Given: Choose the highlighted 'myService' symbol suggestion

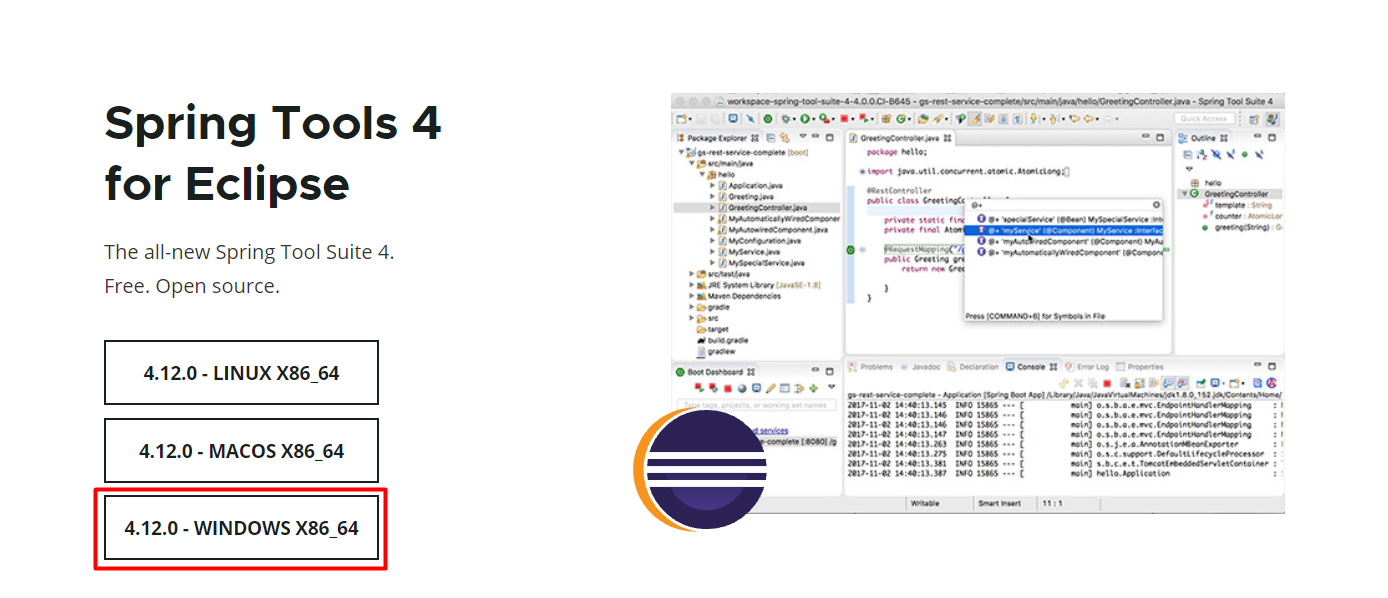Looking at the screenshot, I should 1064,230.
